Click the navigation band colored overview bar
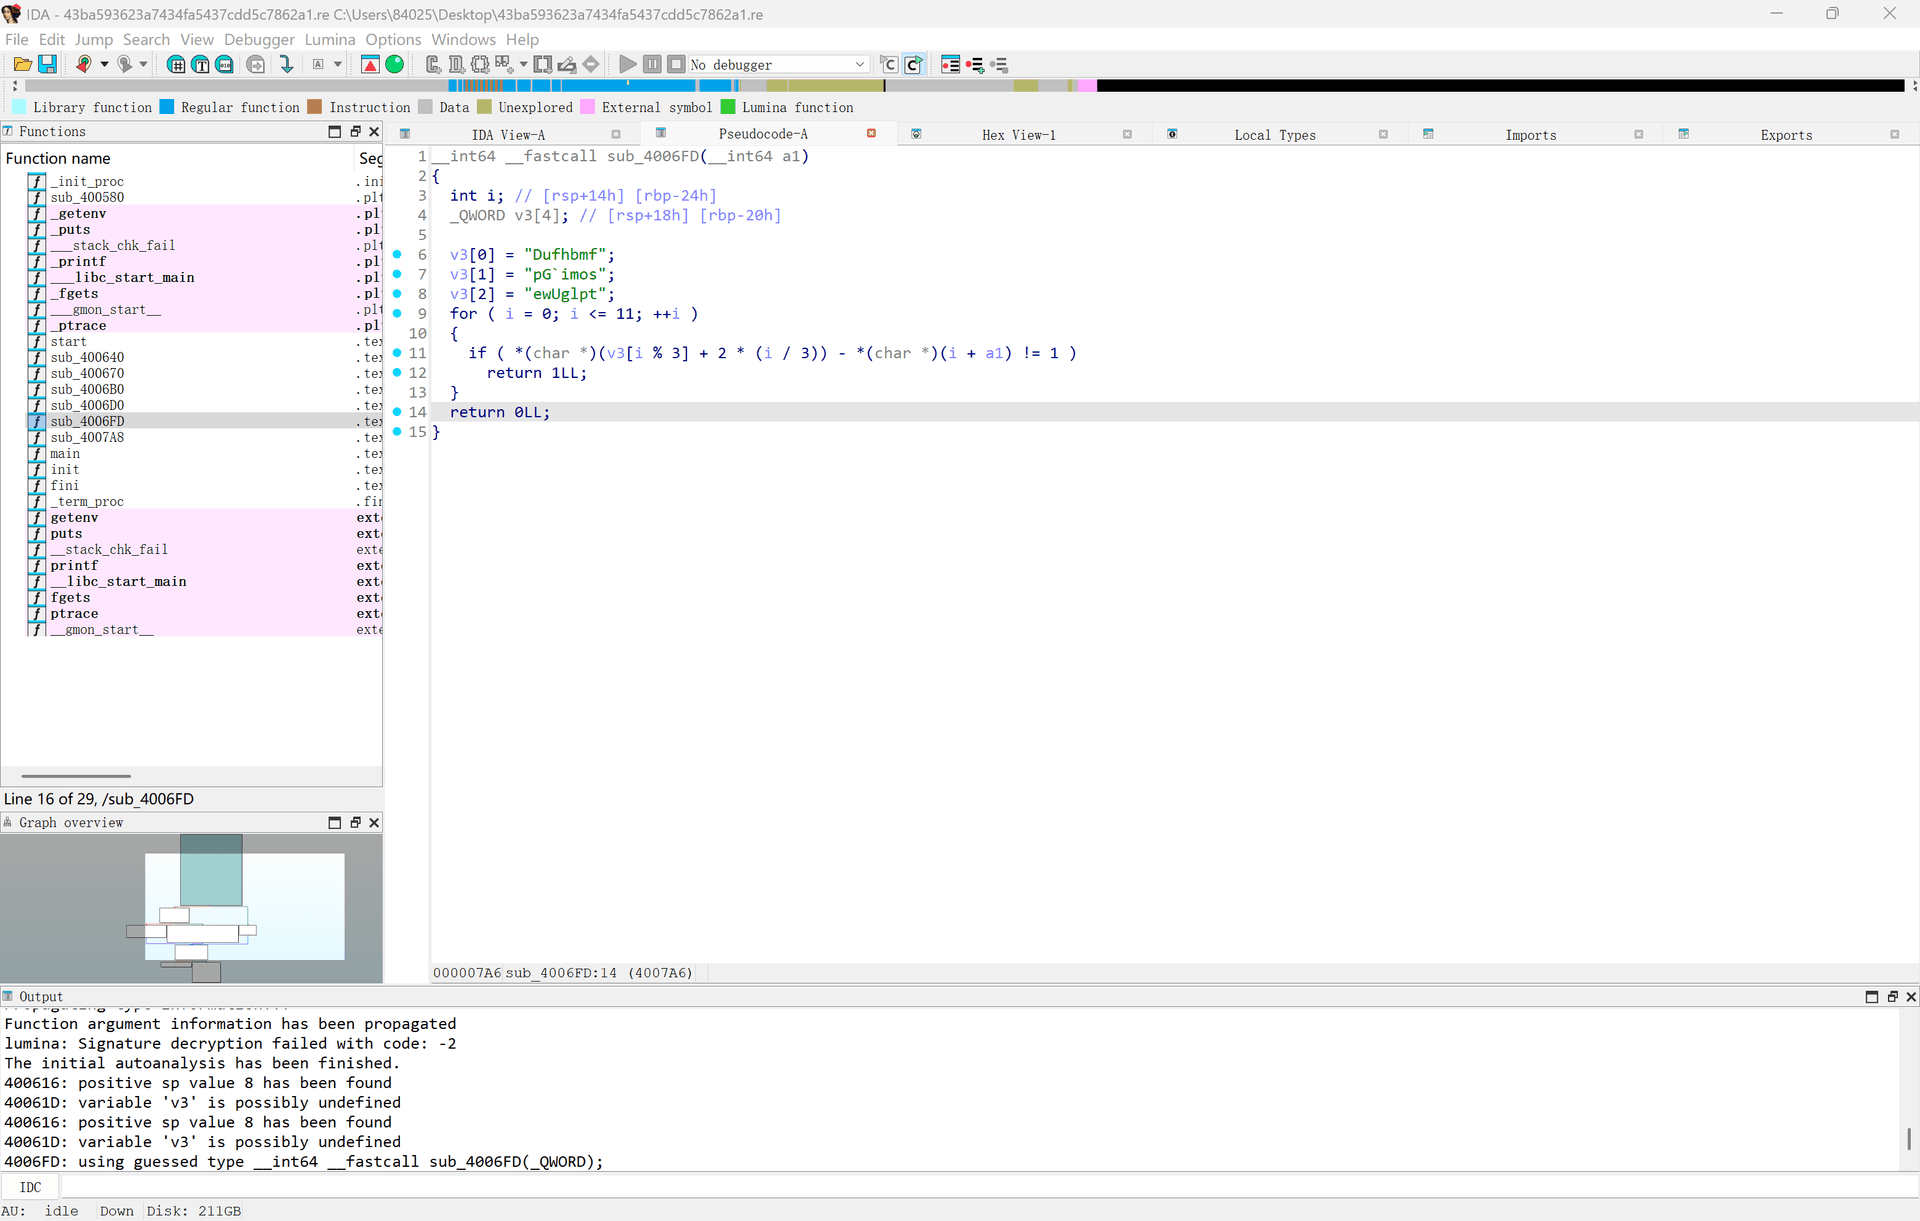 (960, 86)
